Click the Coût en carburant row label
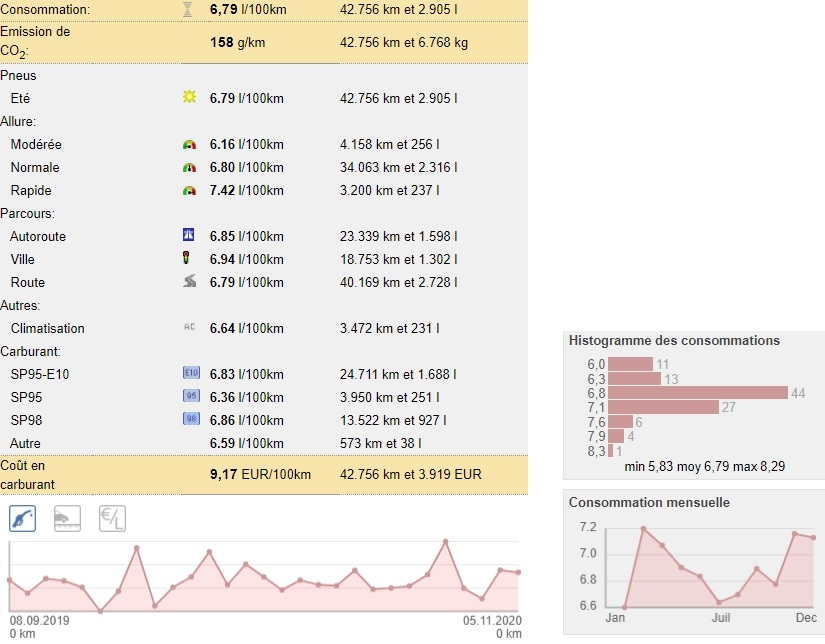This screenshot has width=825, height=644. click(x=30, y=475)
